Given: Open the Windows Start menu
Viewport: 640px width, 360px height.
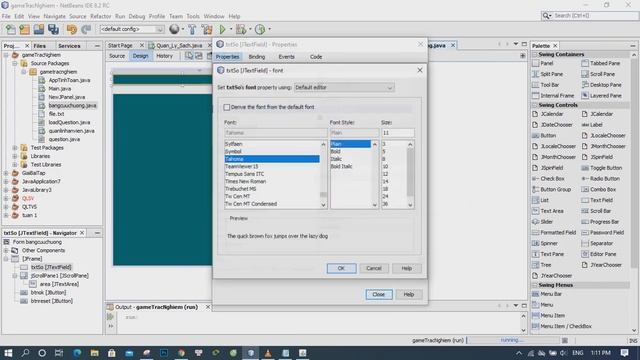Looking at the screenshot, I should click(8, 353).
